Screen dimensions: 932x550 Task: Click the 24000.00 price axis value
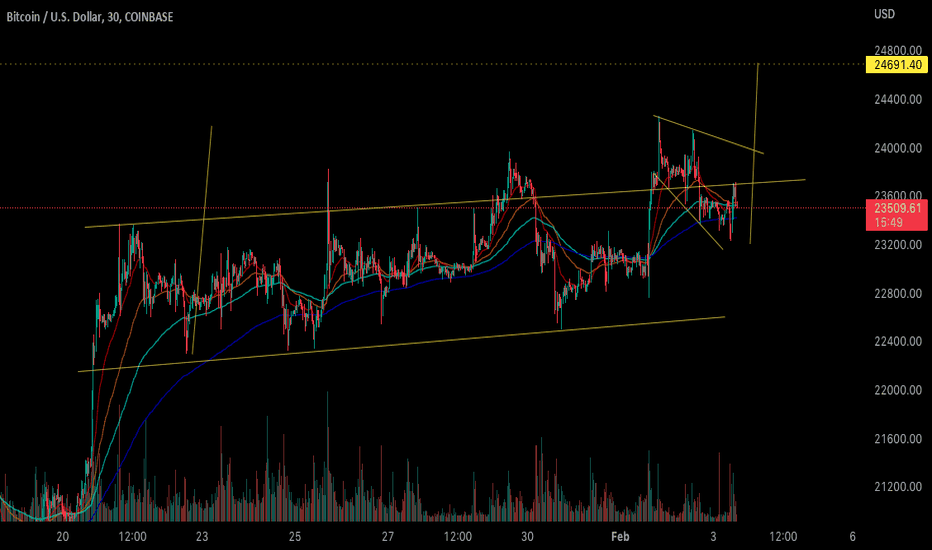[898, 148]
